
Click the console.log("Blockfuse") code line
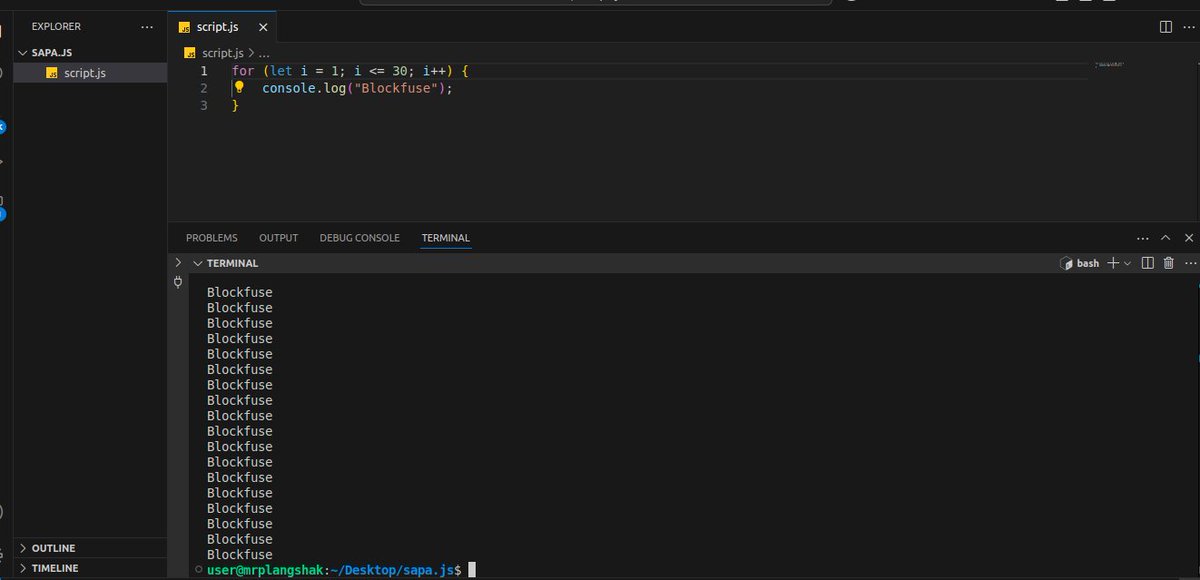click(x=357, y=88)
